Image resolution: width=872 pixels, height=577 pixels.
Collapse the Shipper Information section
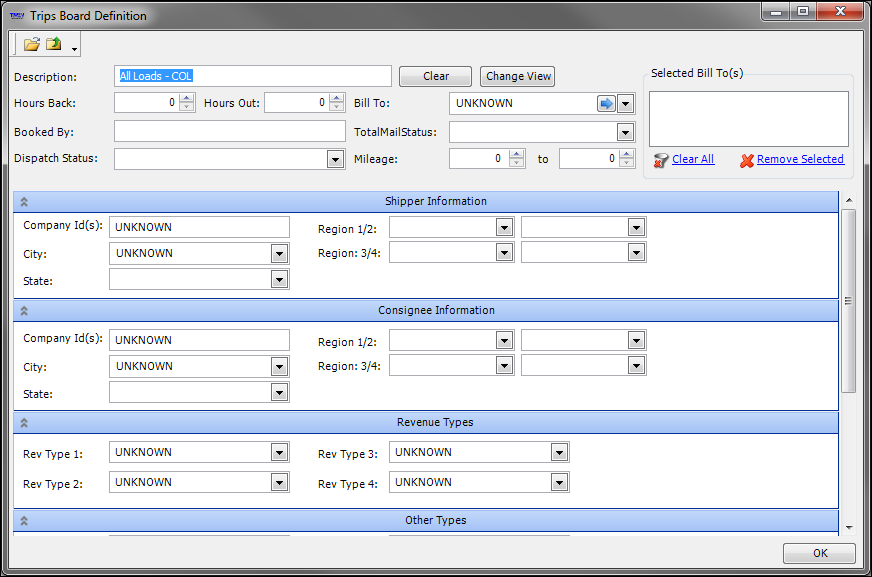click(x=24, y=202)
